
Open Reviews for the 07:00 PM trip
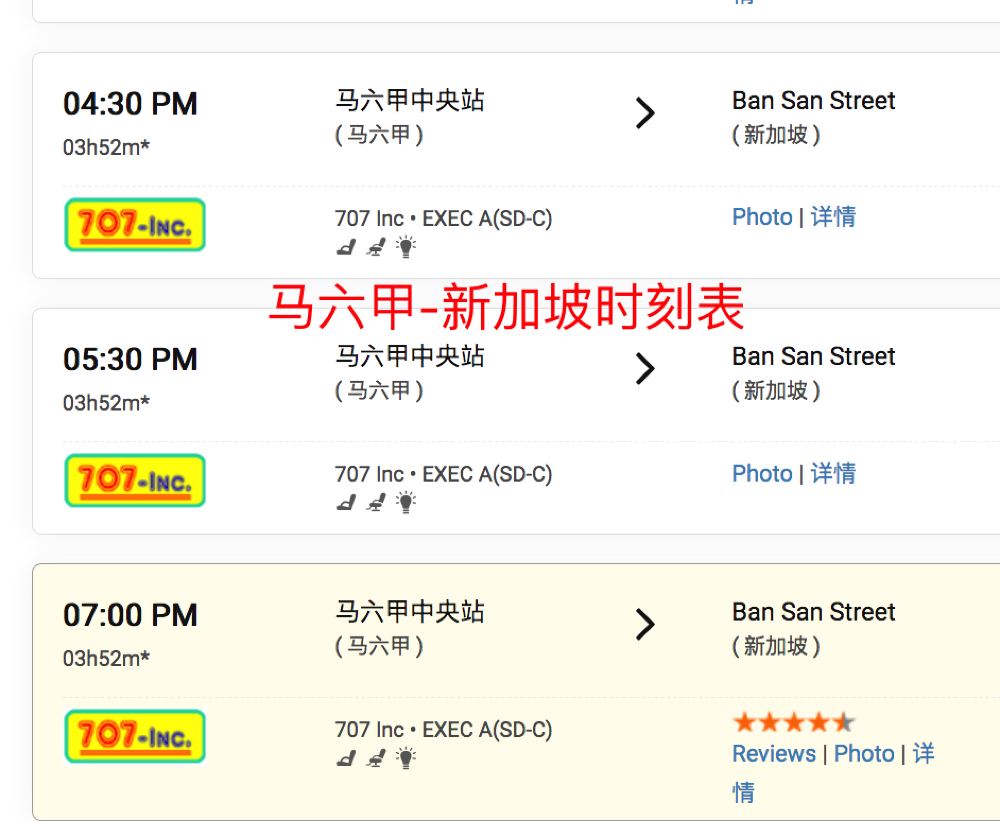(774, 754)
